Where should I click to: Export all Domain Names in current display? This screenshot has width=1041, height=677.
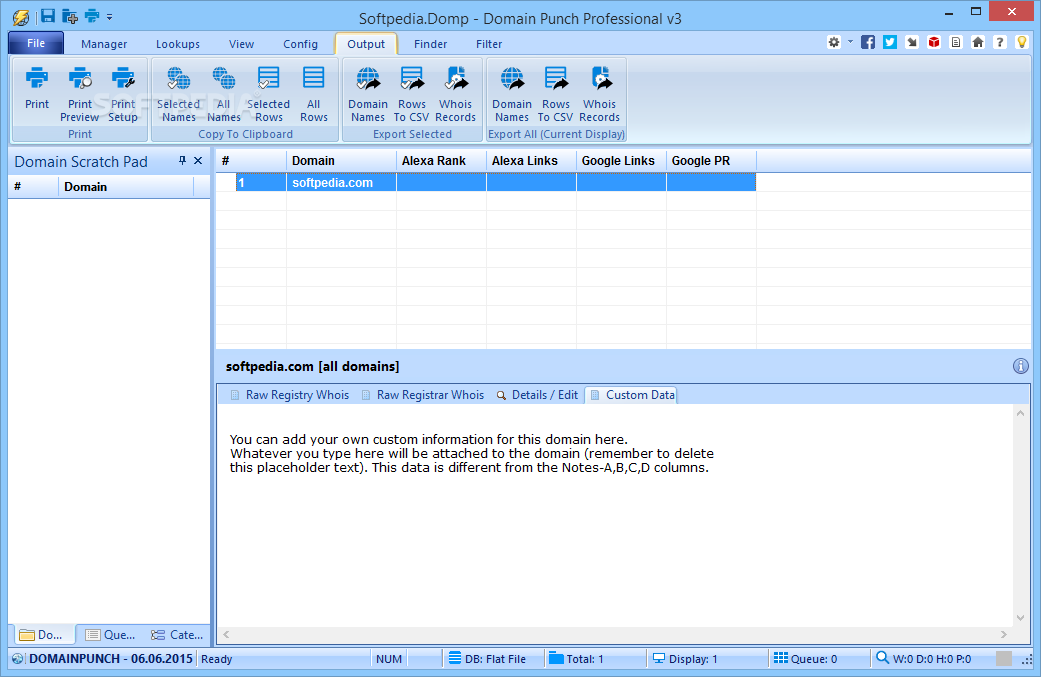[x=512, y=94]
